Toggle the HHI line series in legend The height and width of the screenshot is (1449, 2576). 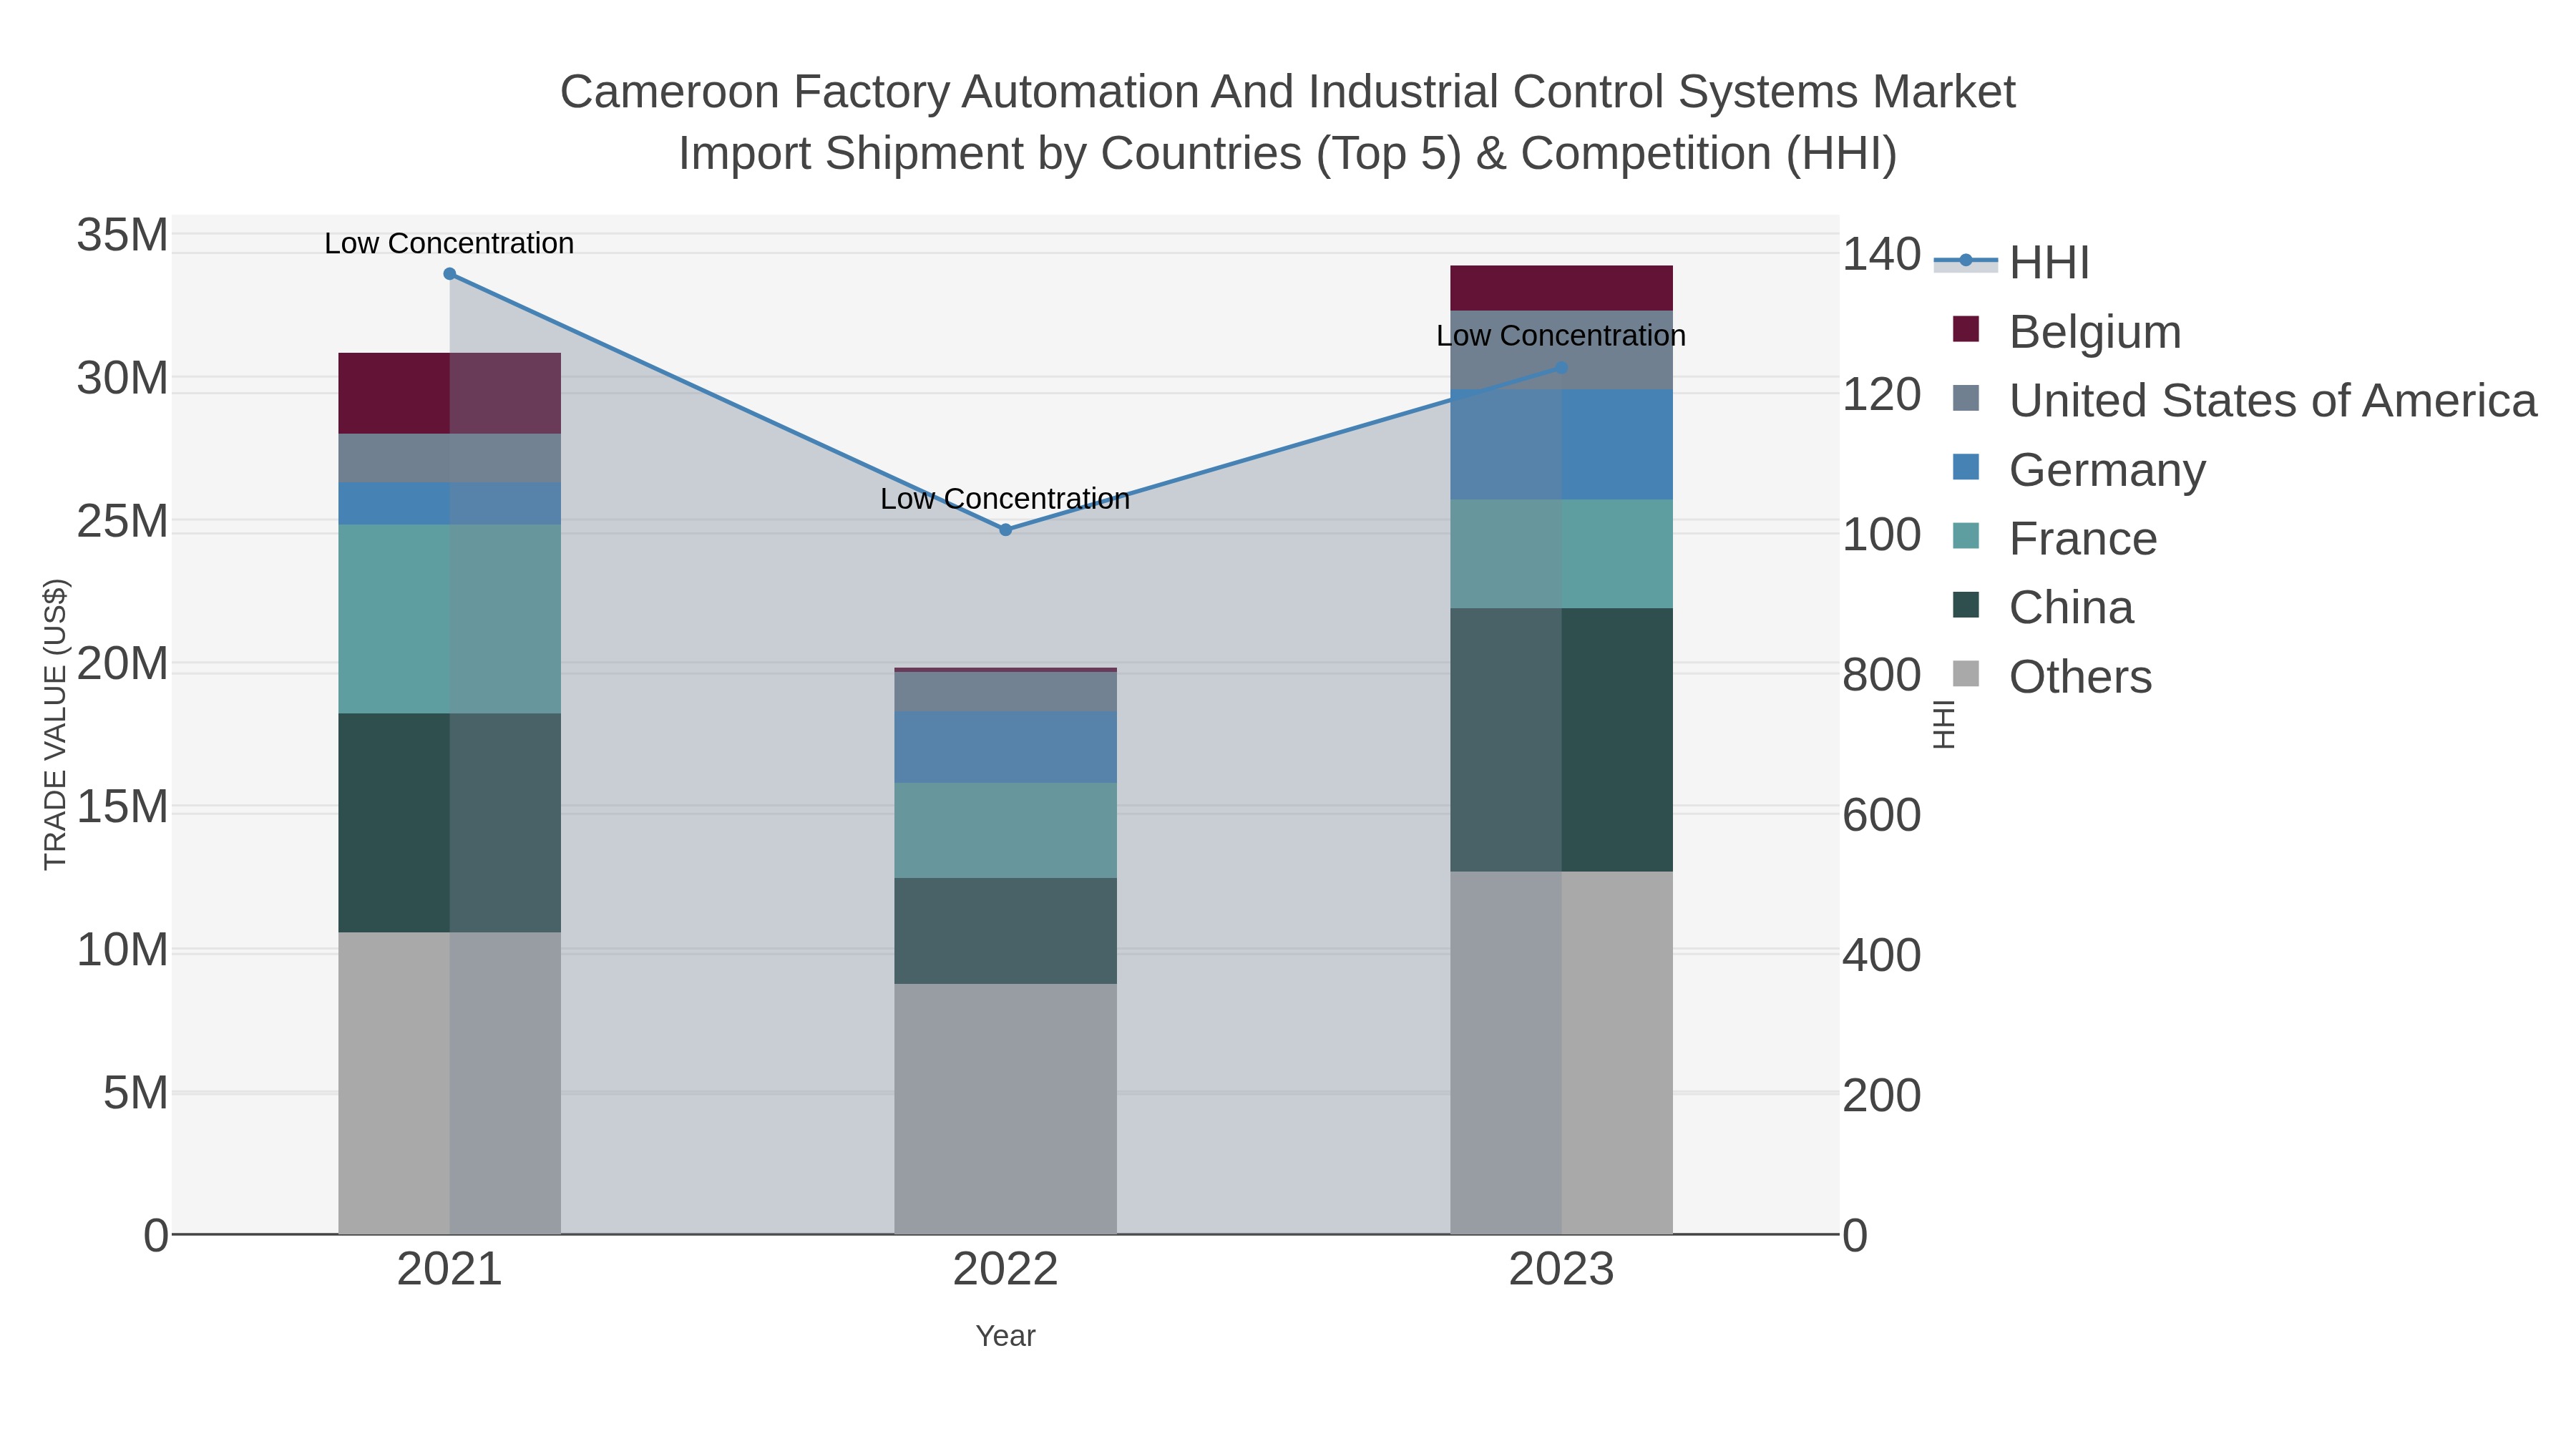[2012, 262]
